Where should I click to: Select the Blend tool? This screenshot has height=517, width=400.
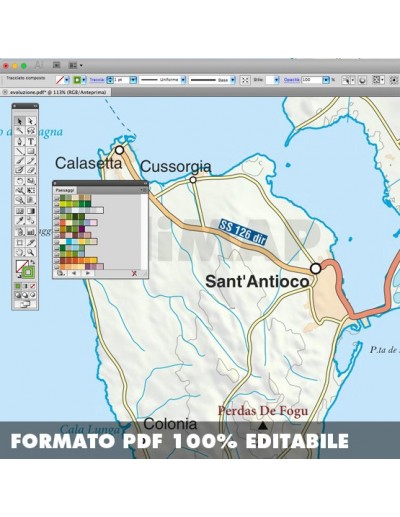click(31, 221)
